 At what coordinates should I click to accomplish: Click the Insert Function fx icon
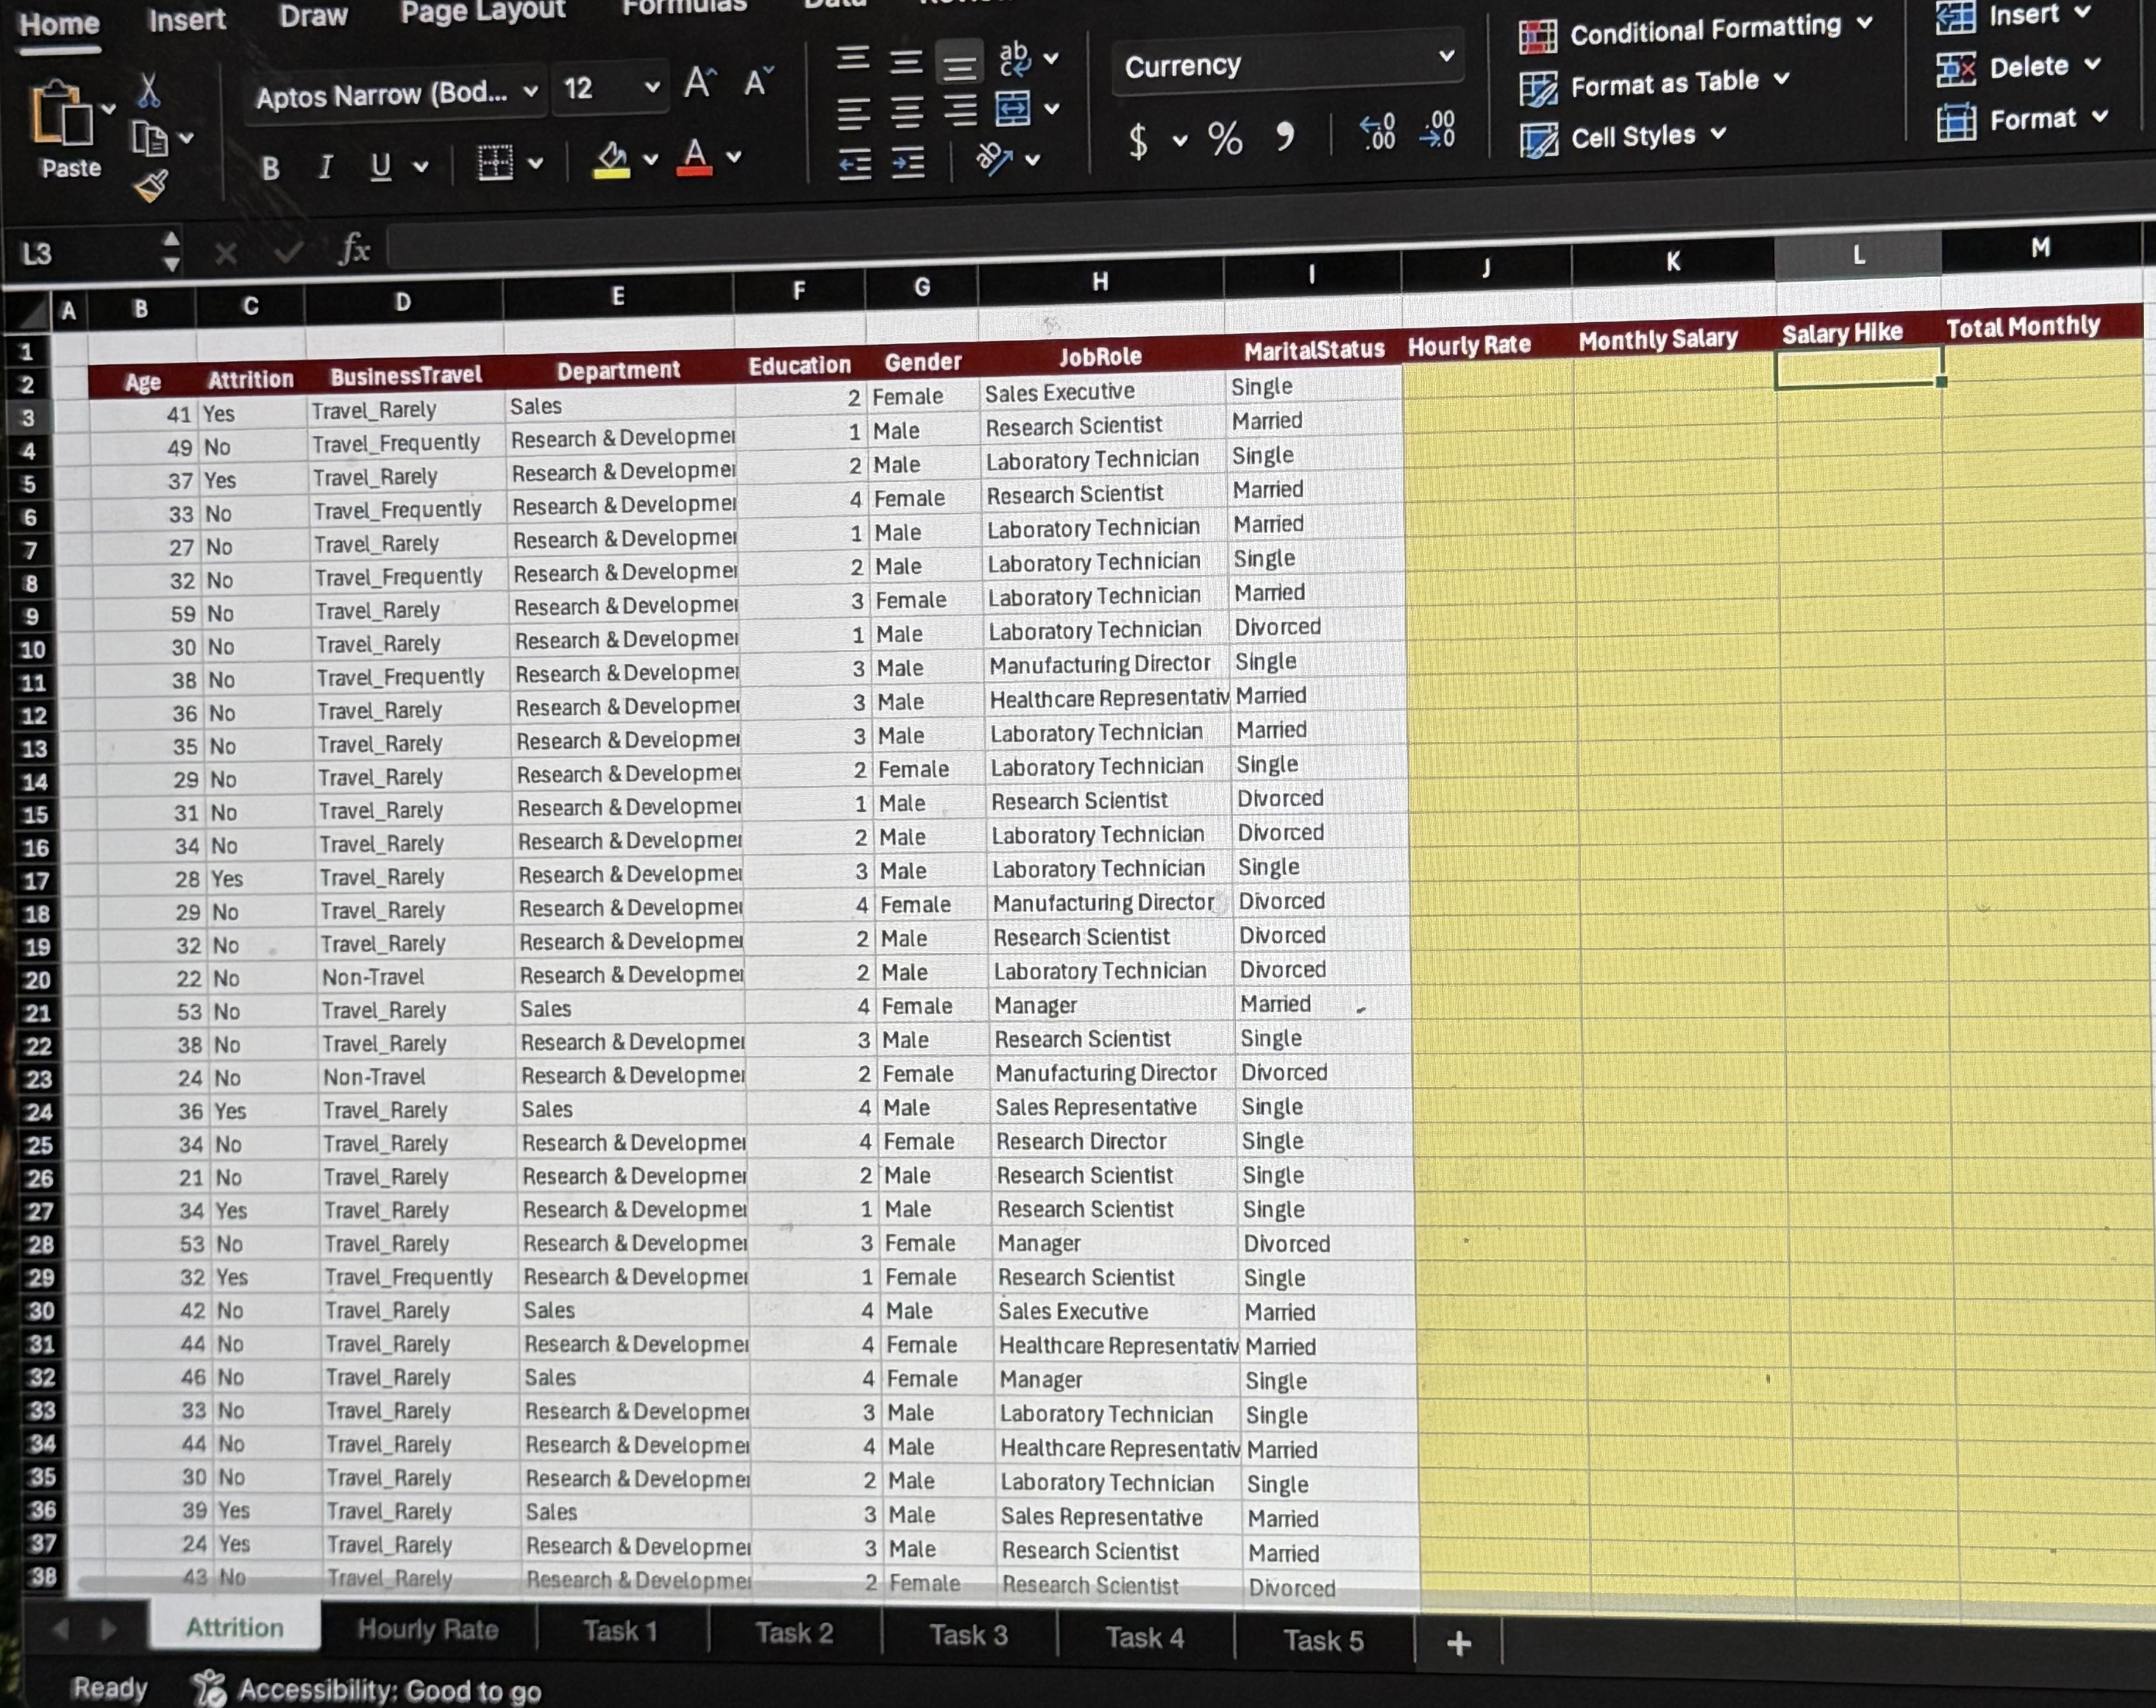[x=355, y=249]
